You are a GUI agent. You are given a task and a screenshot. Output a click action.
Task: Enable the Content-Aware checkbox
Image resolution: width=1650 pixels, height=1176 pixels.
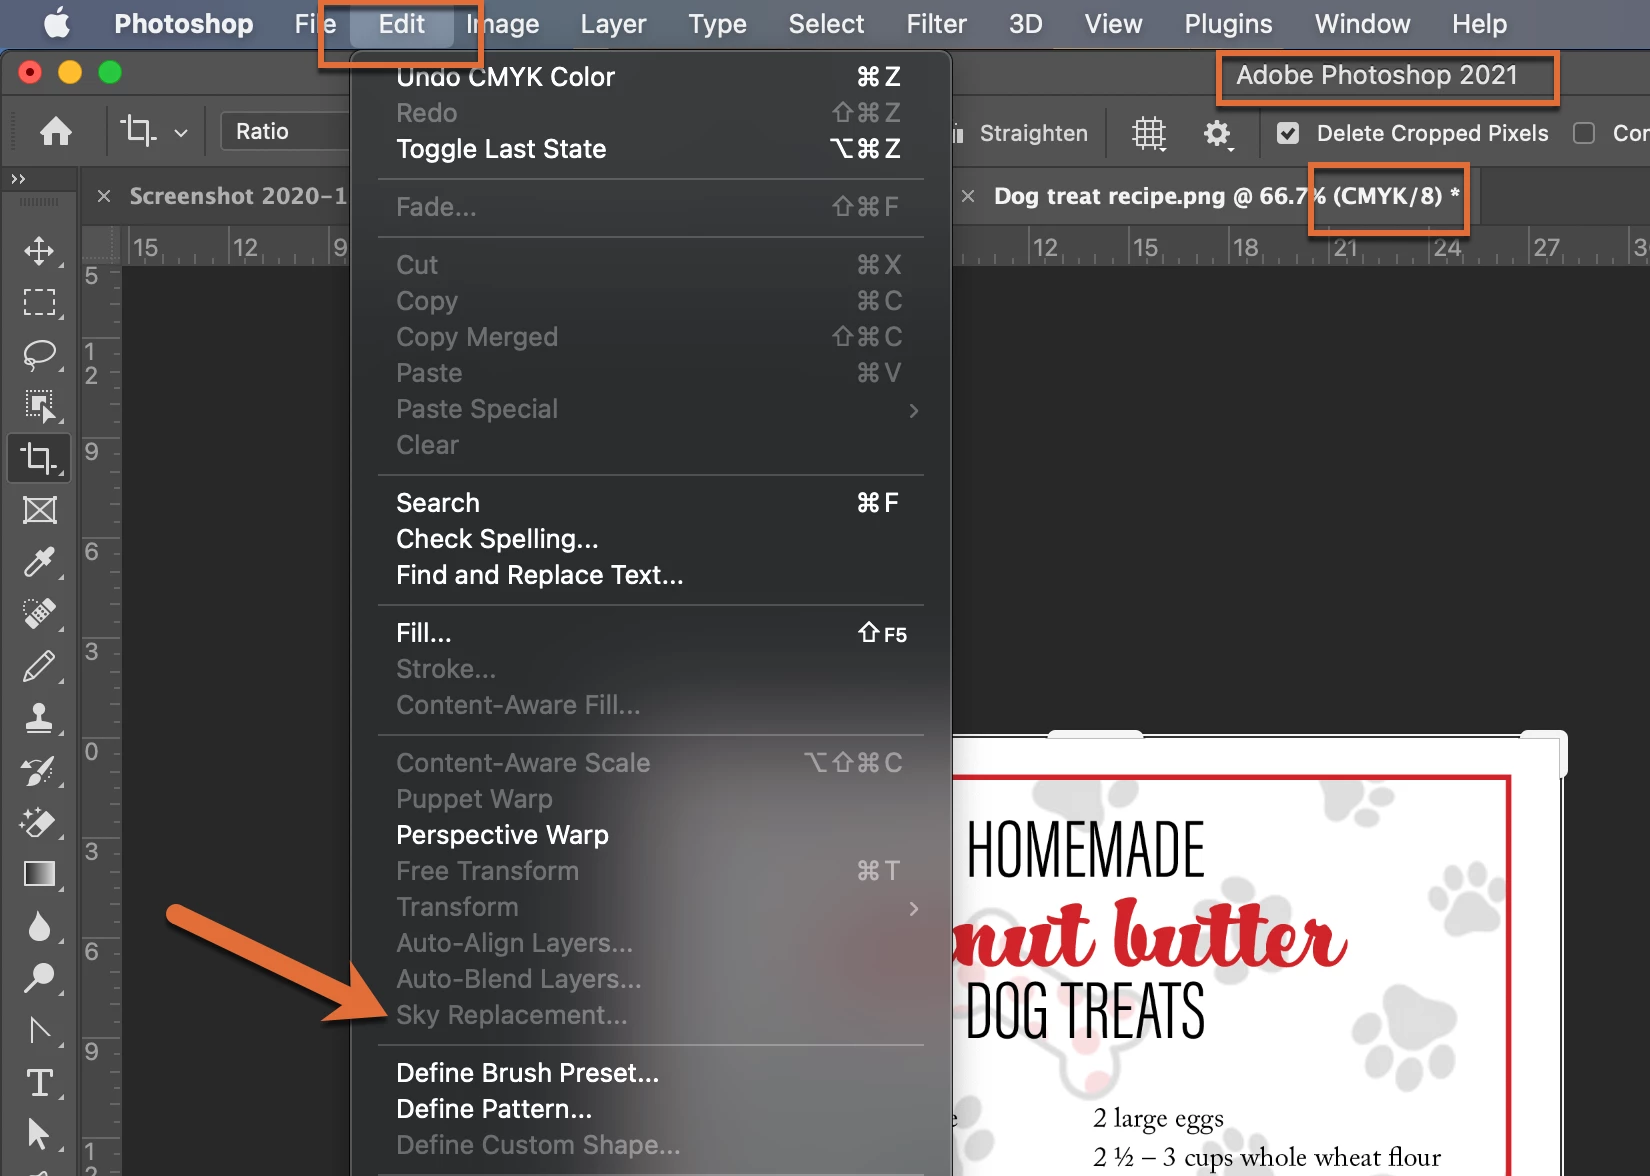click(1584, 133)
